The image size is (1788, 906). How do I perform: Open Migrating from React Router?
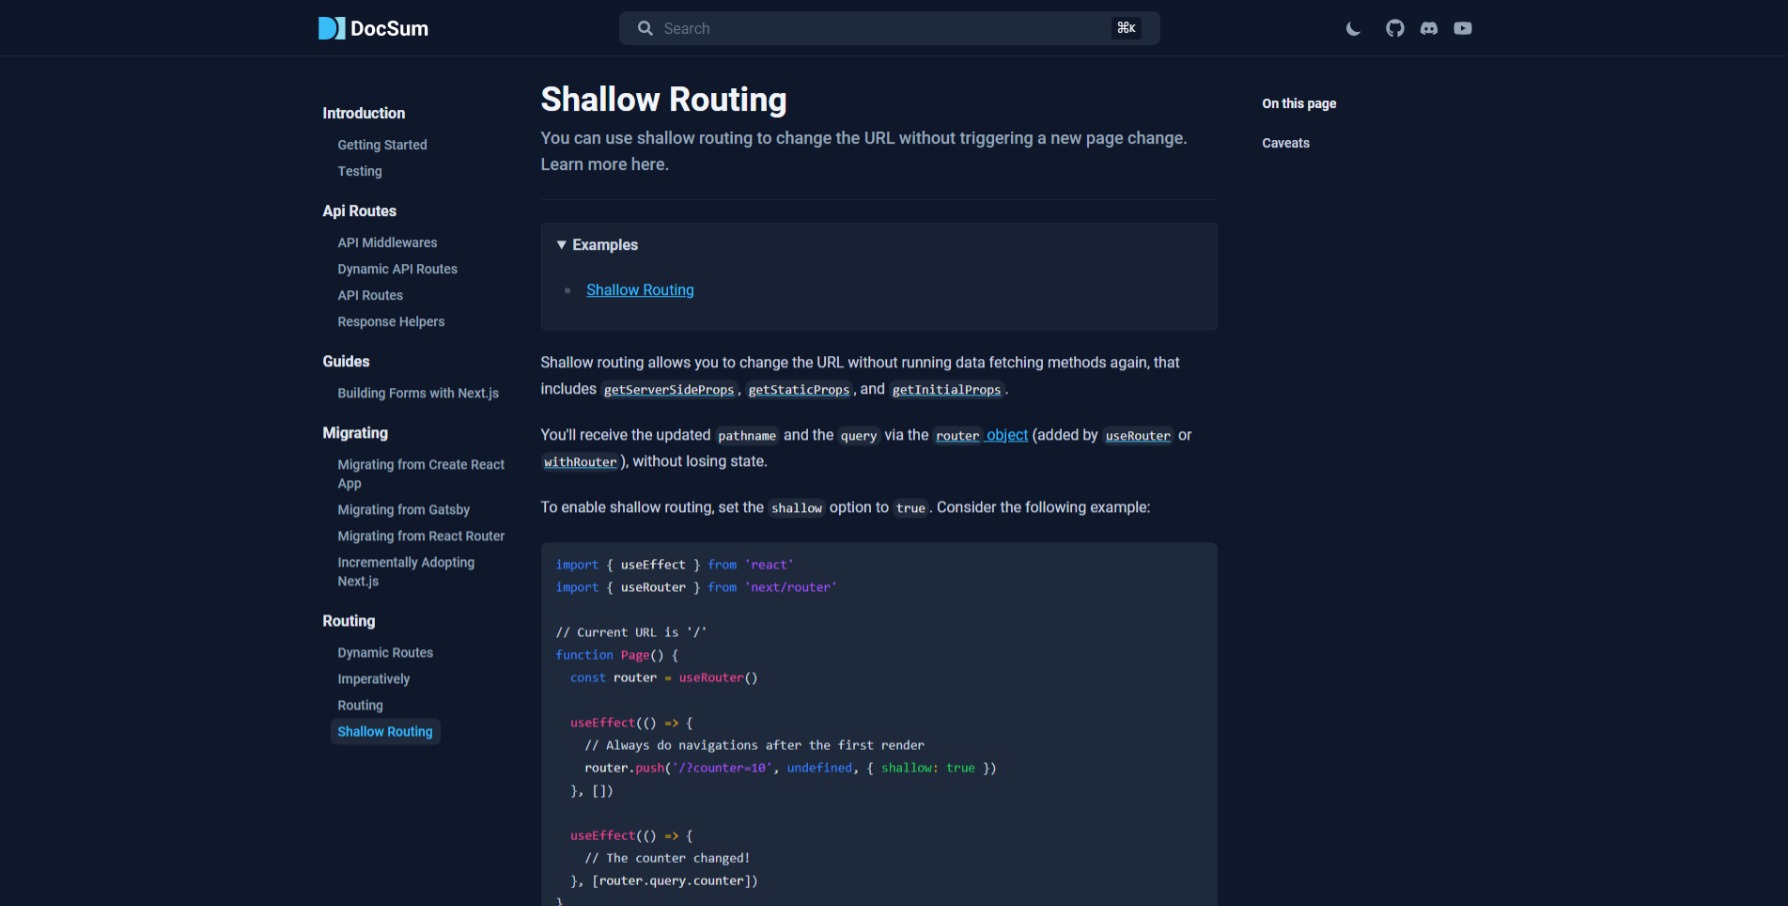coord(421,536)
